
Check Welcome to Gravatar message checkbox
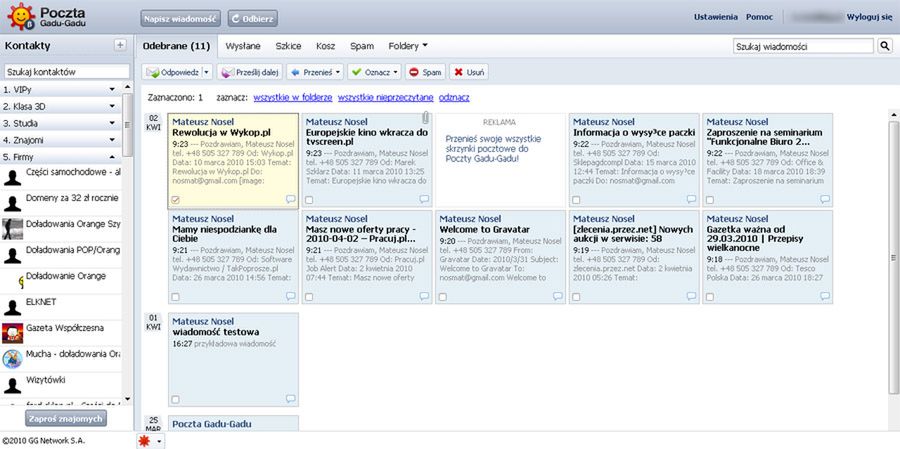(x=443, y=297)
